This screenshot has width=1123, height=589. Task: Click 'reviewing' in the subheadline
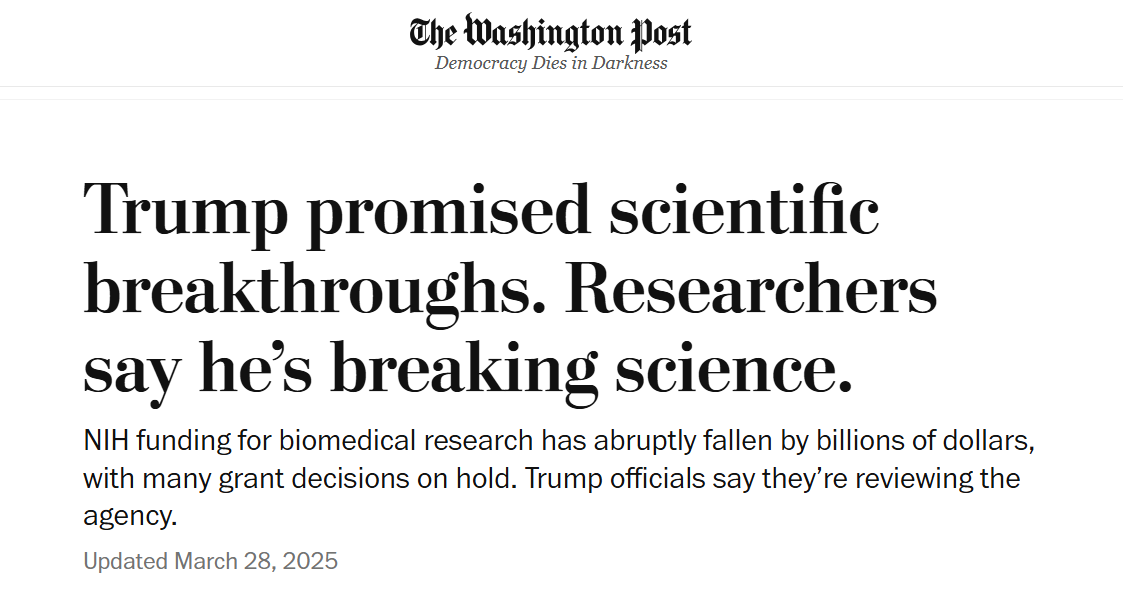coord(898,478)
